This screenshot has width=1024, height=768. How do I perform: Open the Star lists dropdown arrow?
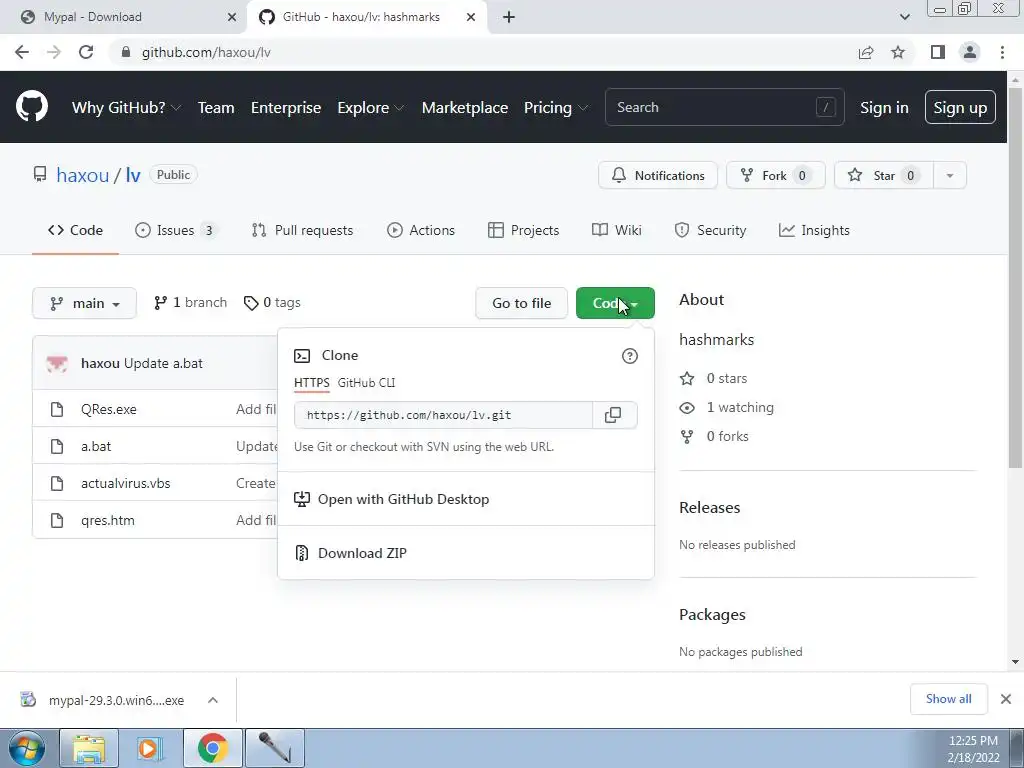tap(950, 176)
